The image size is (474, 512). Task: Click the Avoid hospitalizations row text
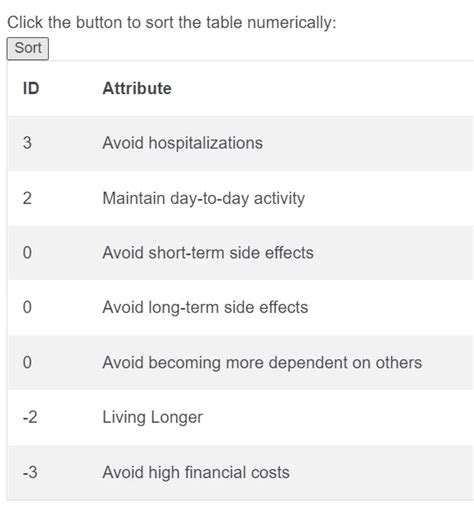(183, 143)
